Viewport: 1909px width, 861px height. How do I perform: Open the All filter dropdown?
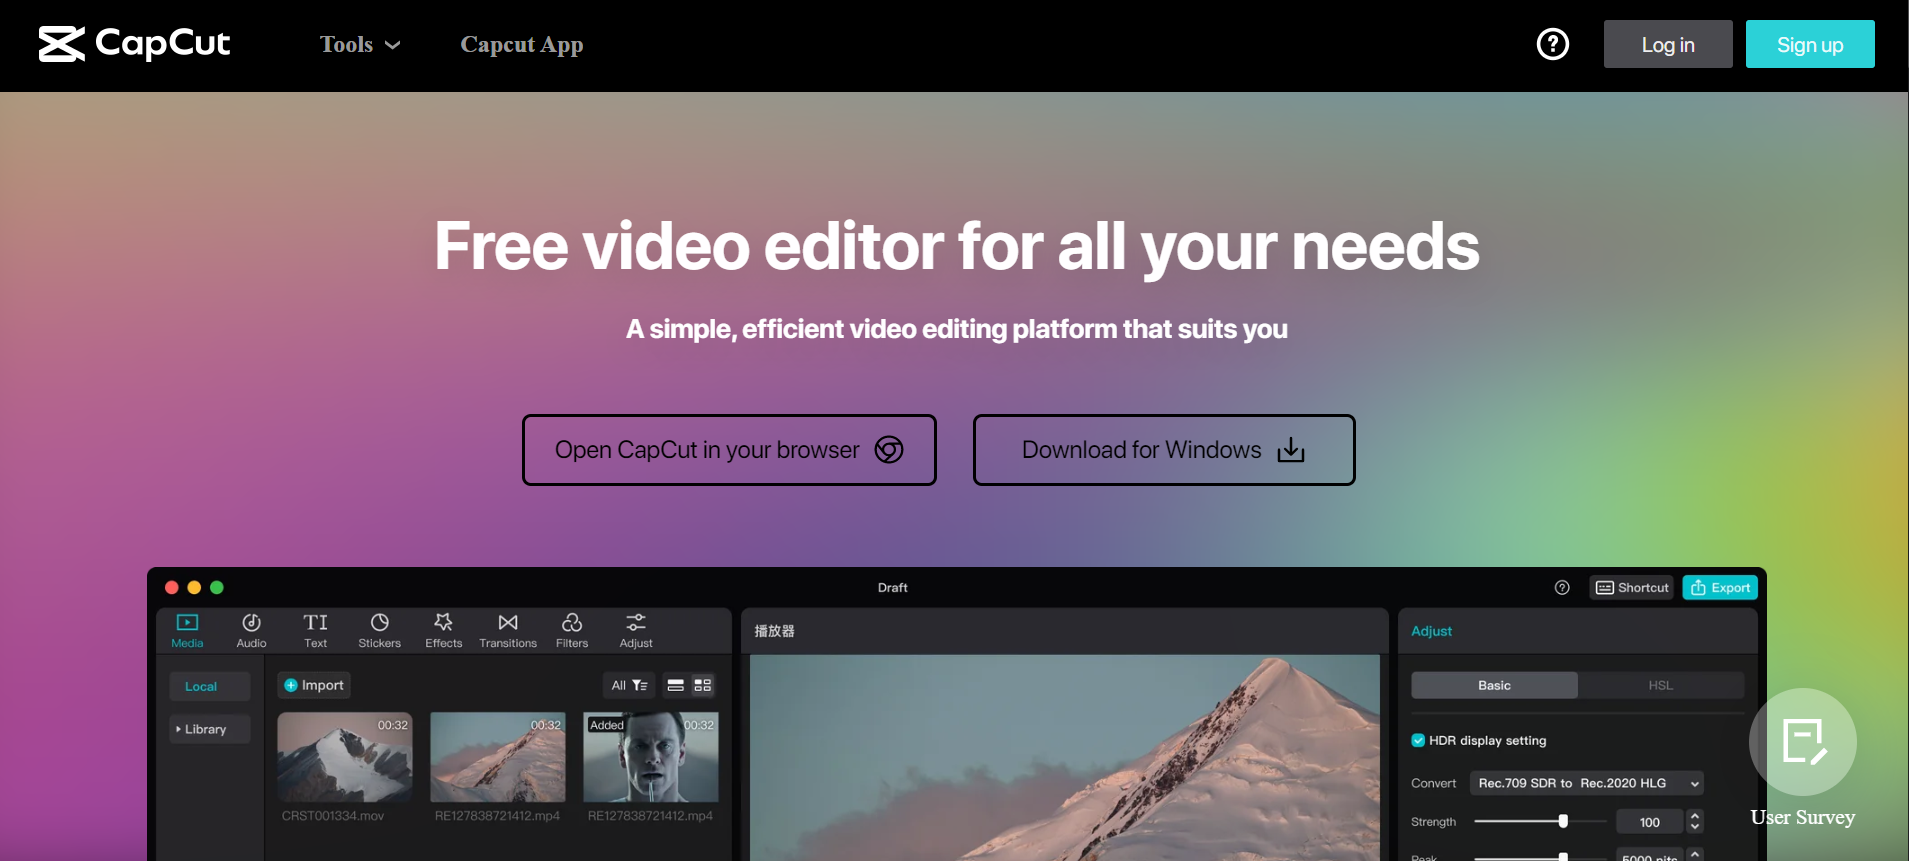pyautogui.click(x=629, y=685)
